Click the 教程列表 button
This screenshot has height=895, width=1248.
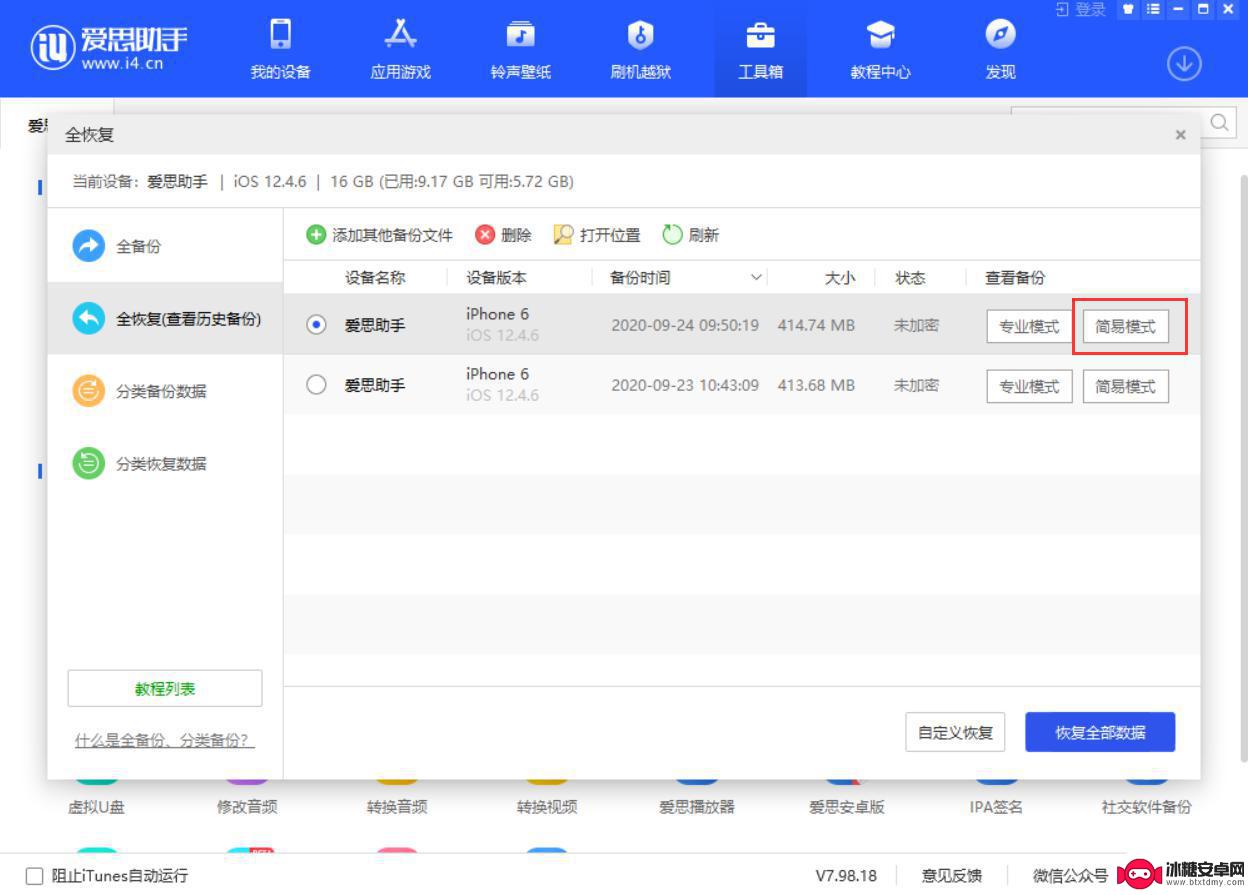click(165, 689)
